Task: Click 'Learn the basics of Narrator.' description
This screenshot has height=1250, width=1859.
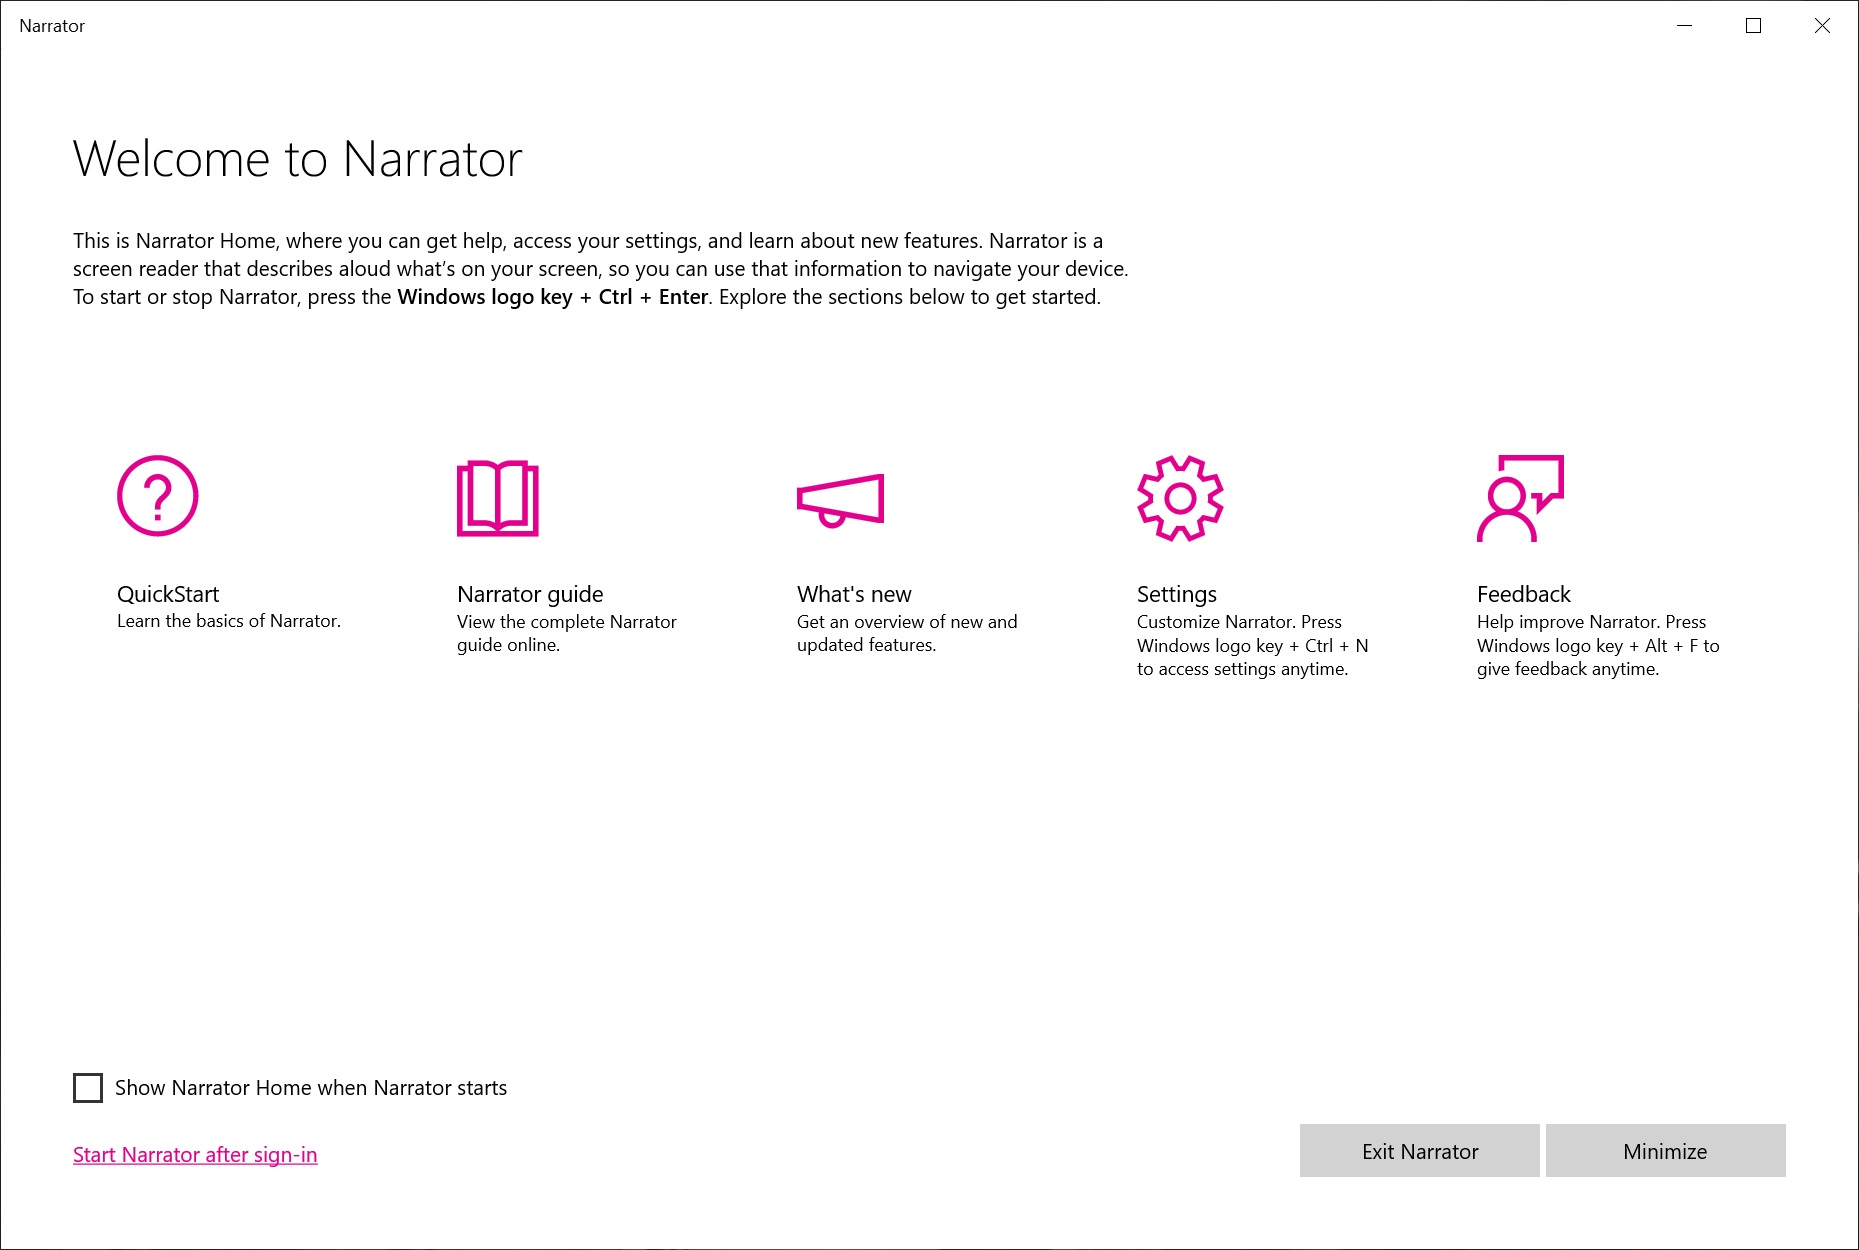Action: [229, 621]
